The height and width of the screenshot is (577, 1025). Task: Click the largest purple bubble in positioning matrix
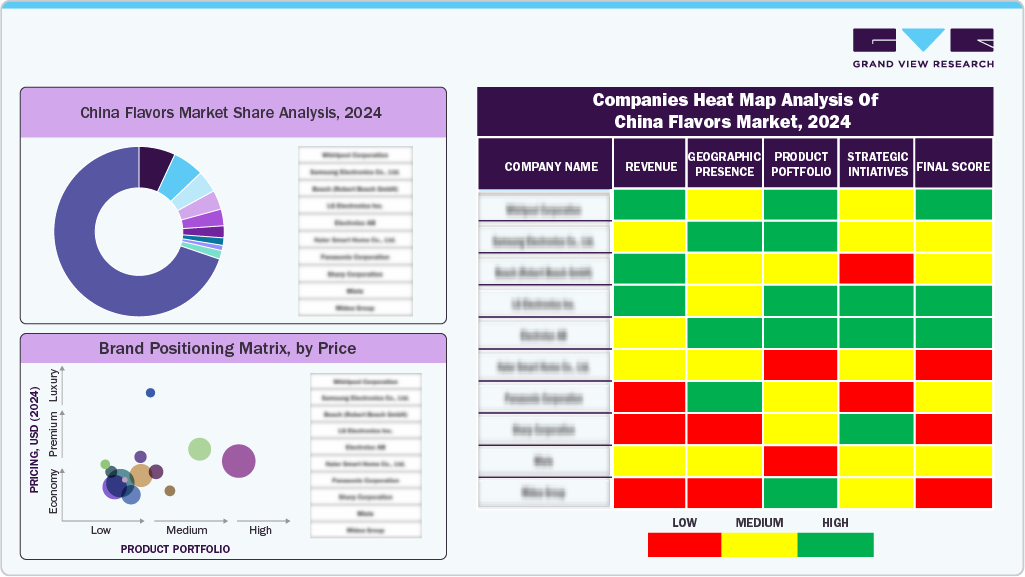click(238, 462)
